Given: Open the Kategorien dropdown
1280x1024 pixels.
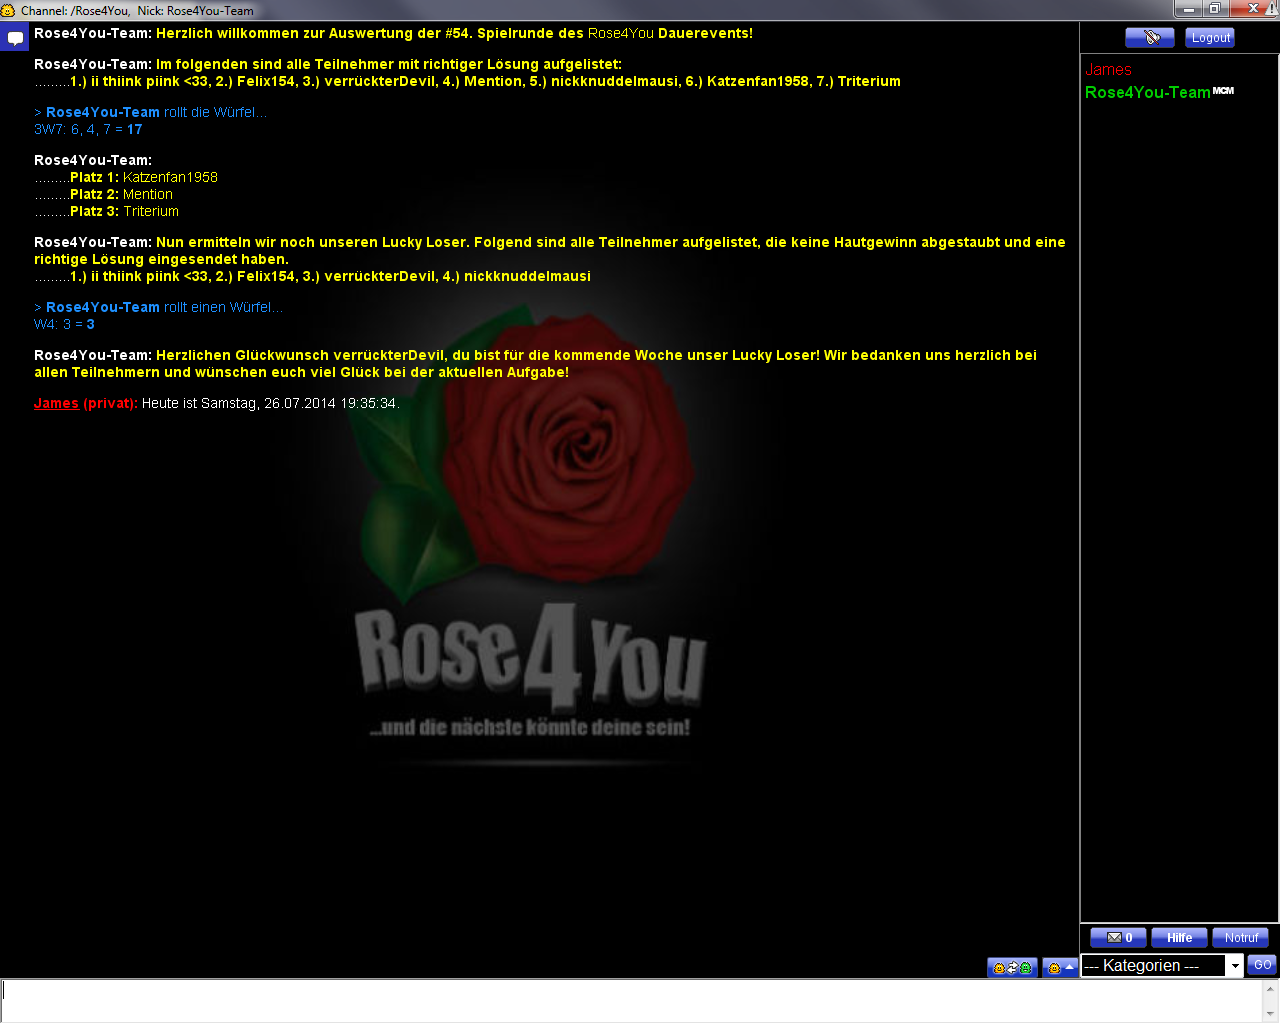Looking at the screenshot, I should click(1162, 965).
